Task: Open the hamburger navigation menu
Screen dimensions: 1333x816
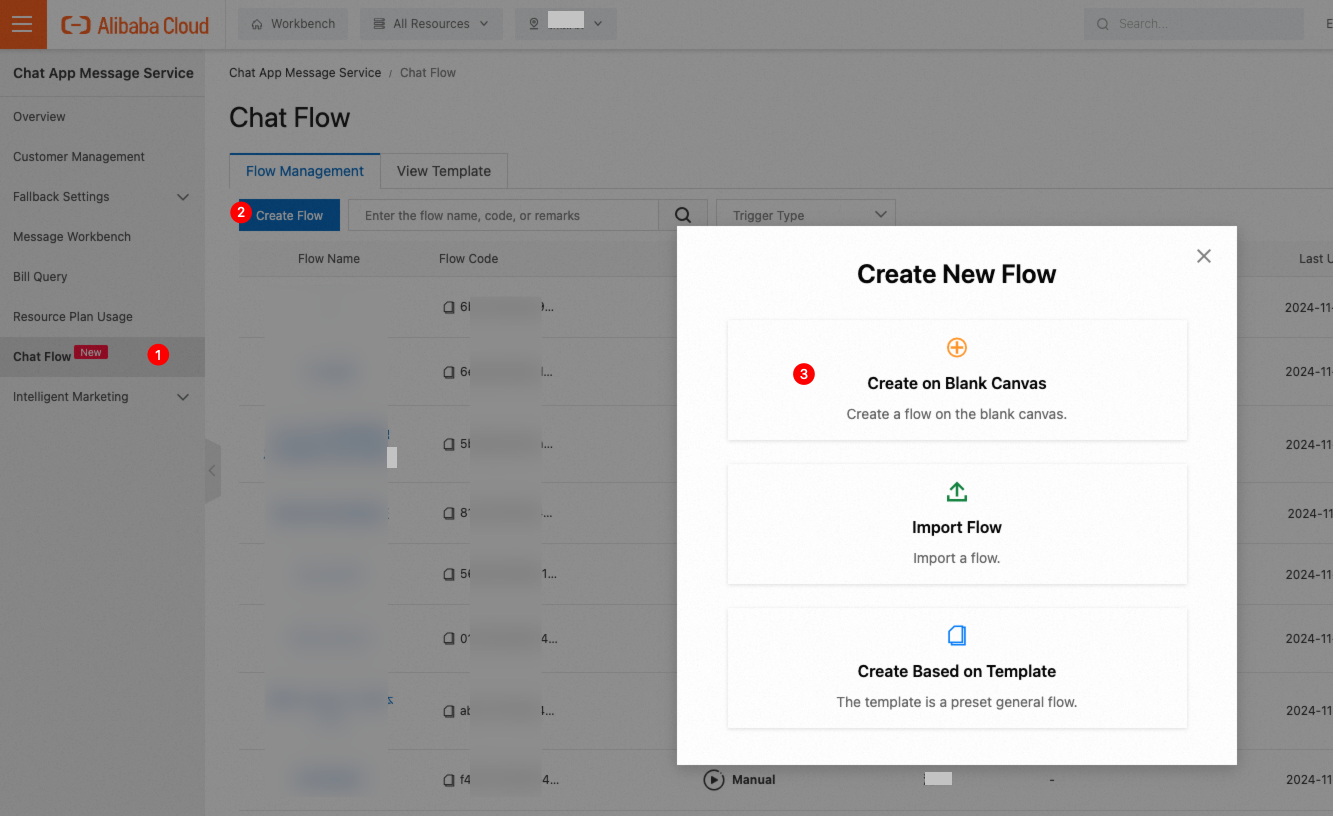Action: pos(22,24)
